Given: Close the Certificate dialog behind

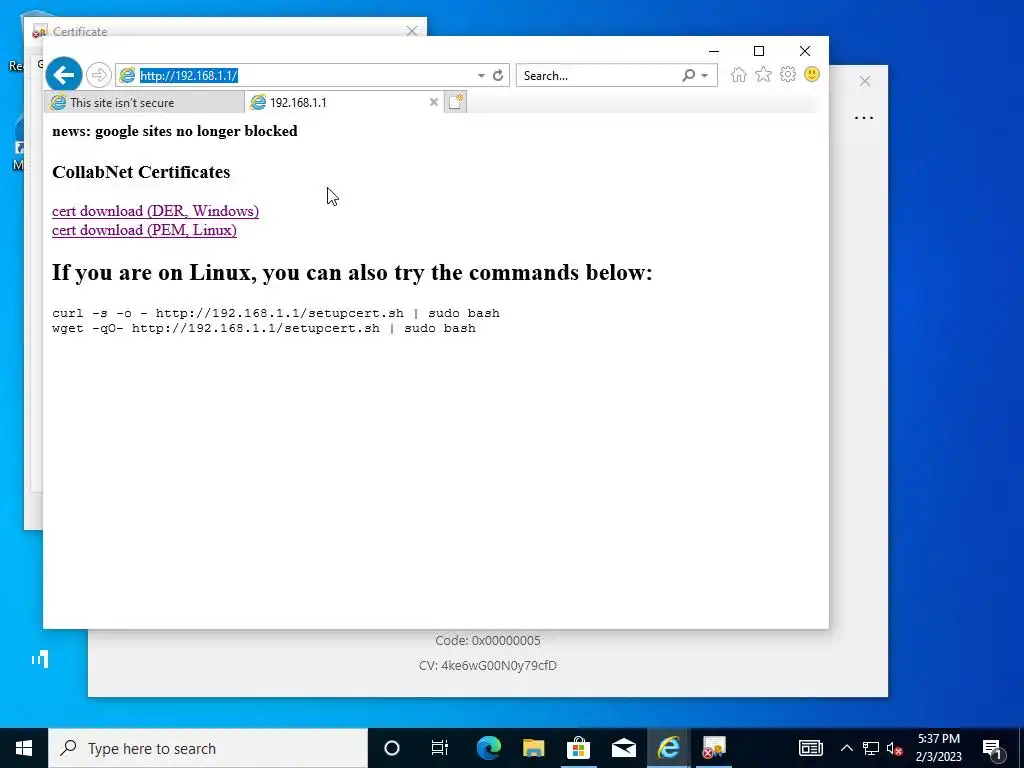Looking at the screenshot, I should (411, 31).
